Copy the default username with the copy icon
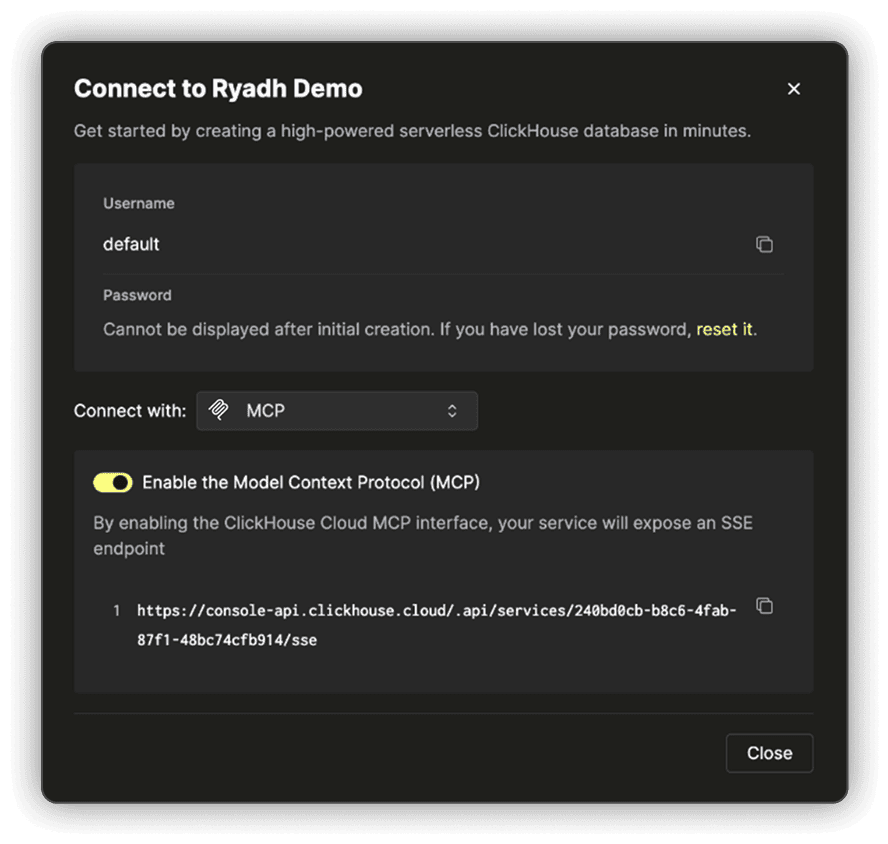This screenshot has height=844, width=888. (764, 244)
